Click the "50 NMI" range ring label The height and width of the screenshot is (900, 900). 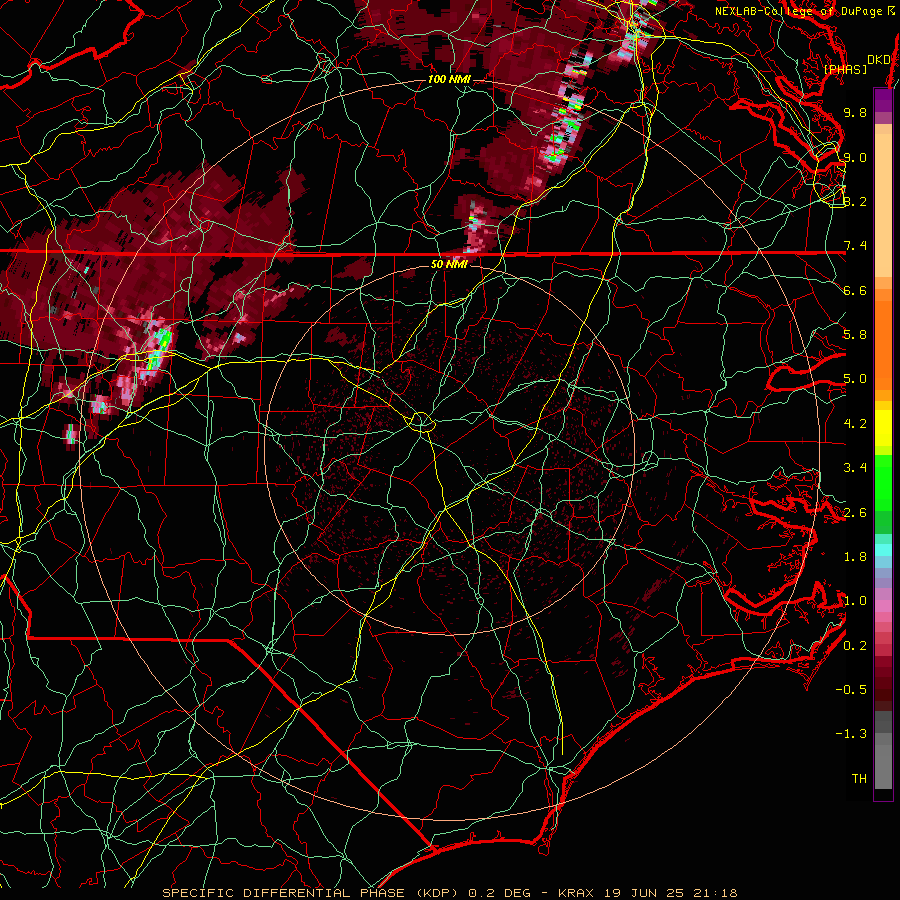click(449, 265)
